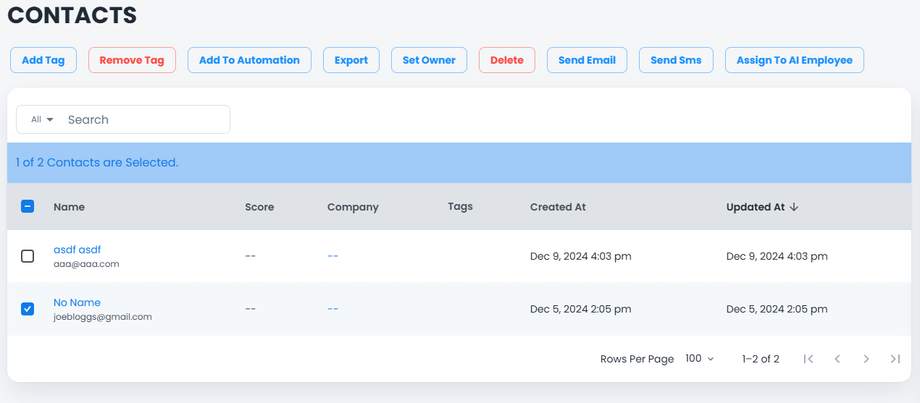Open the No Name contact link

point(77,302)
